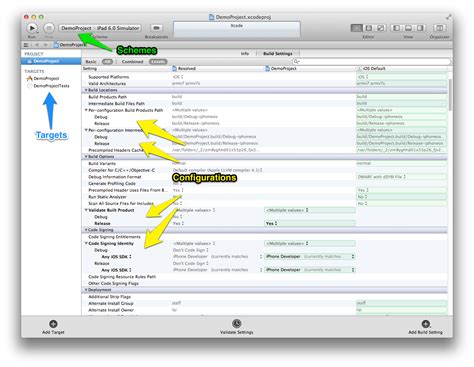Switch filter to Basic settings
This screenshot has height=367, width=474.
[x=91, y=62]
